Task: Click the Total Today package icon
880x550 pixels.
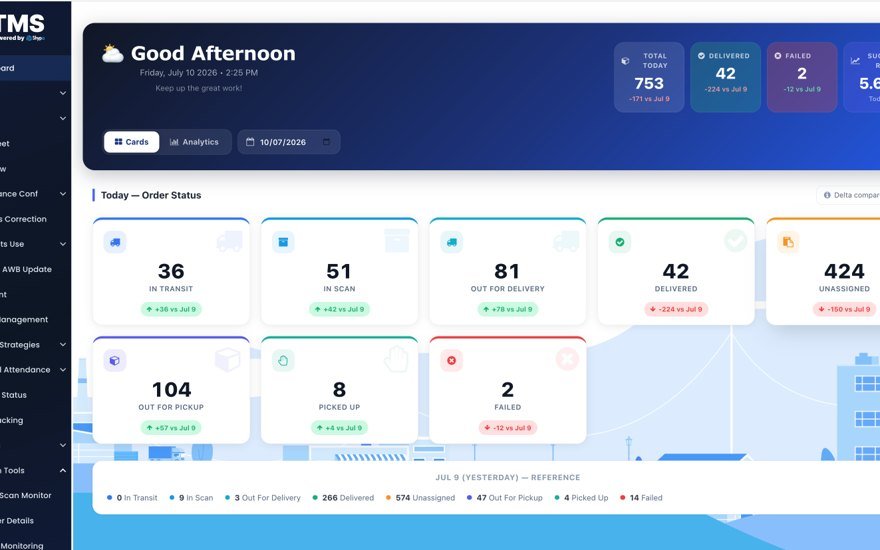Action: coord(625,61)
